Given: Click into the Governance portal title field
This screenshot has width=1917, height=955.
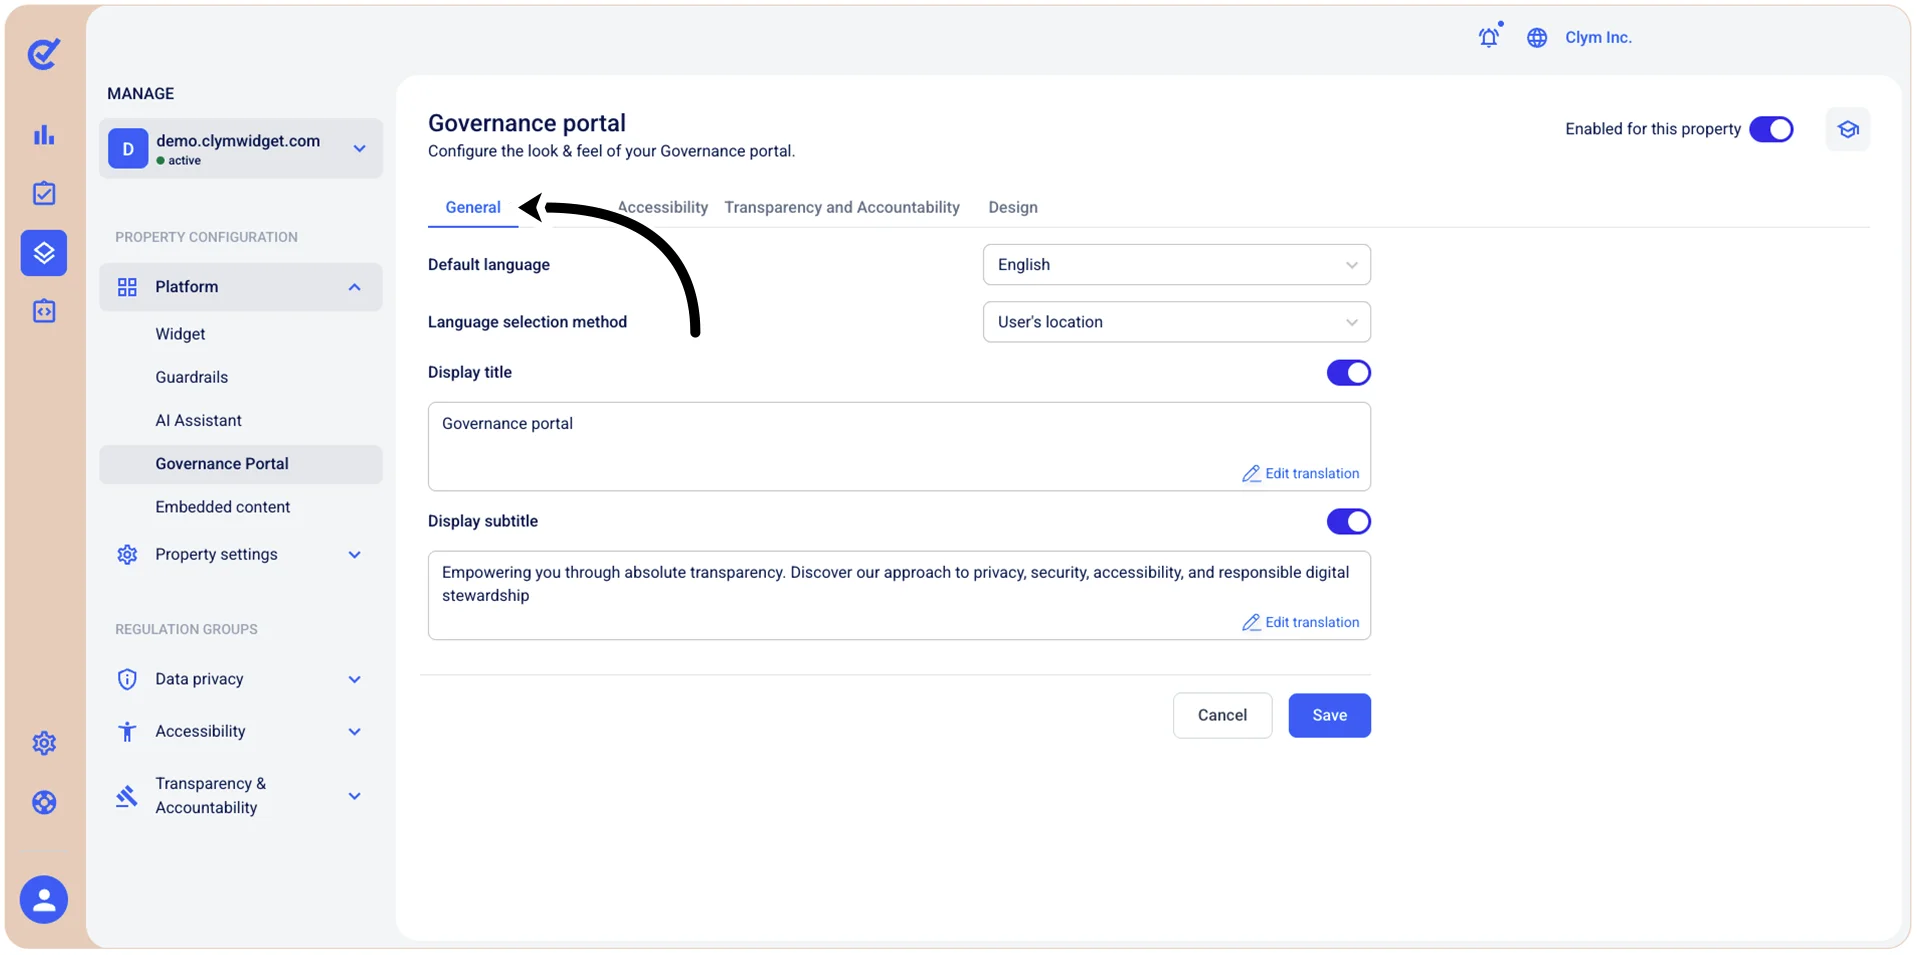Looking at the screenshot, I should click(x=899, y=446).
